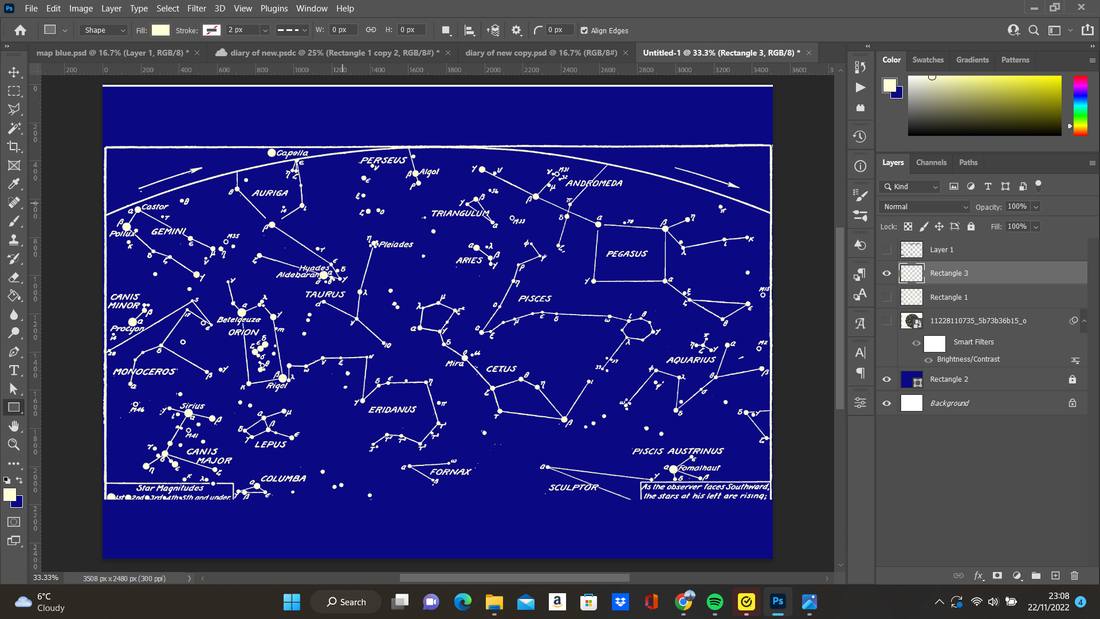Click the shape width W input field
The width and height of the screenshot is (1100, 619).
click(x=343, y=30)
